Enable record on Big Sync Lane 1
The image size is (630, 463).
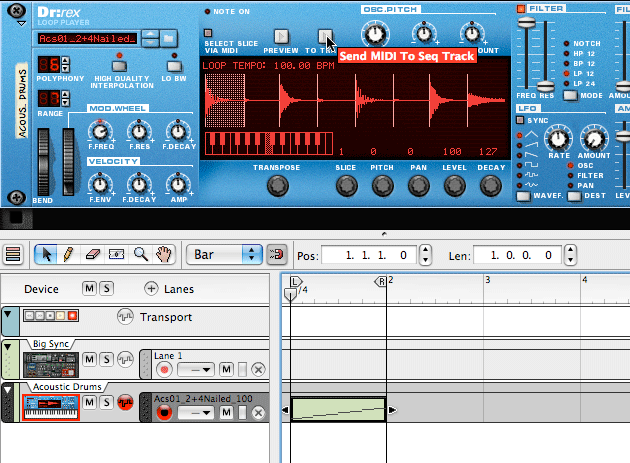pos(164,370)
